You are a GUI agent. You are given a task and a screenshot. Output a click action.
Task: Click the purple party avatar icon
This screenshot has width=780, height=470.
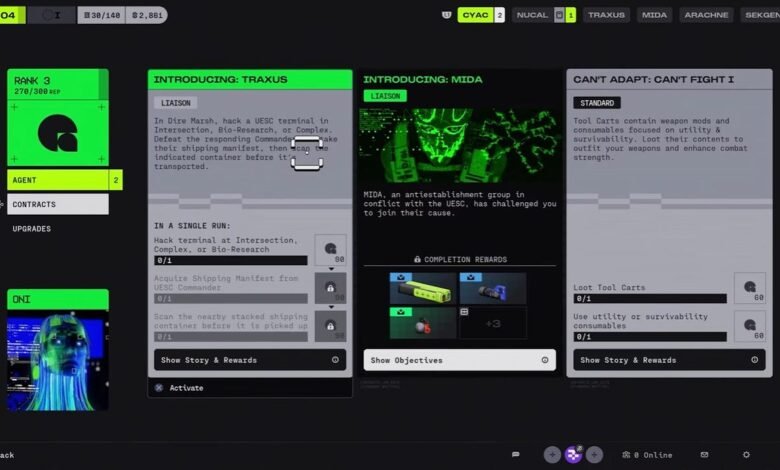point(573,454)
